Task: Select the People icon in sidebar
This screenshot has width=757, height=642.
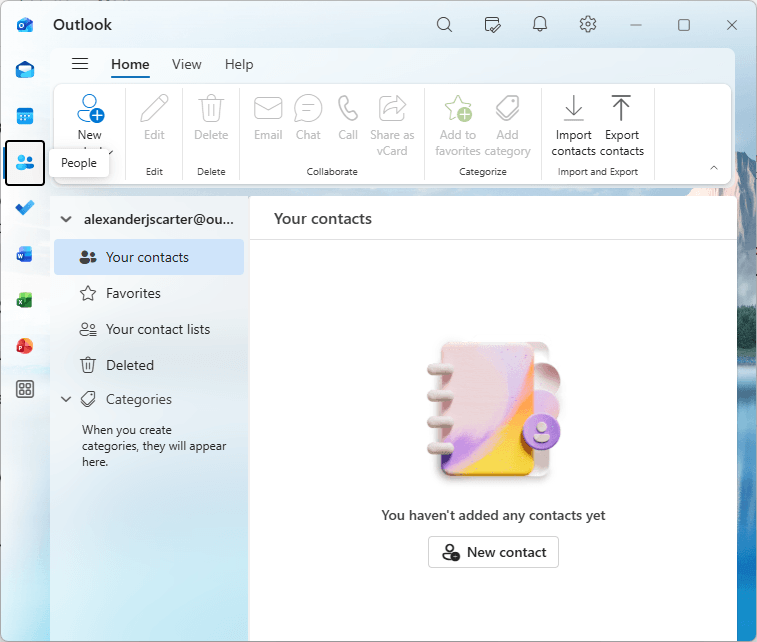Action: point(25,163)
